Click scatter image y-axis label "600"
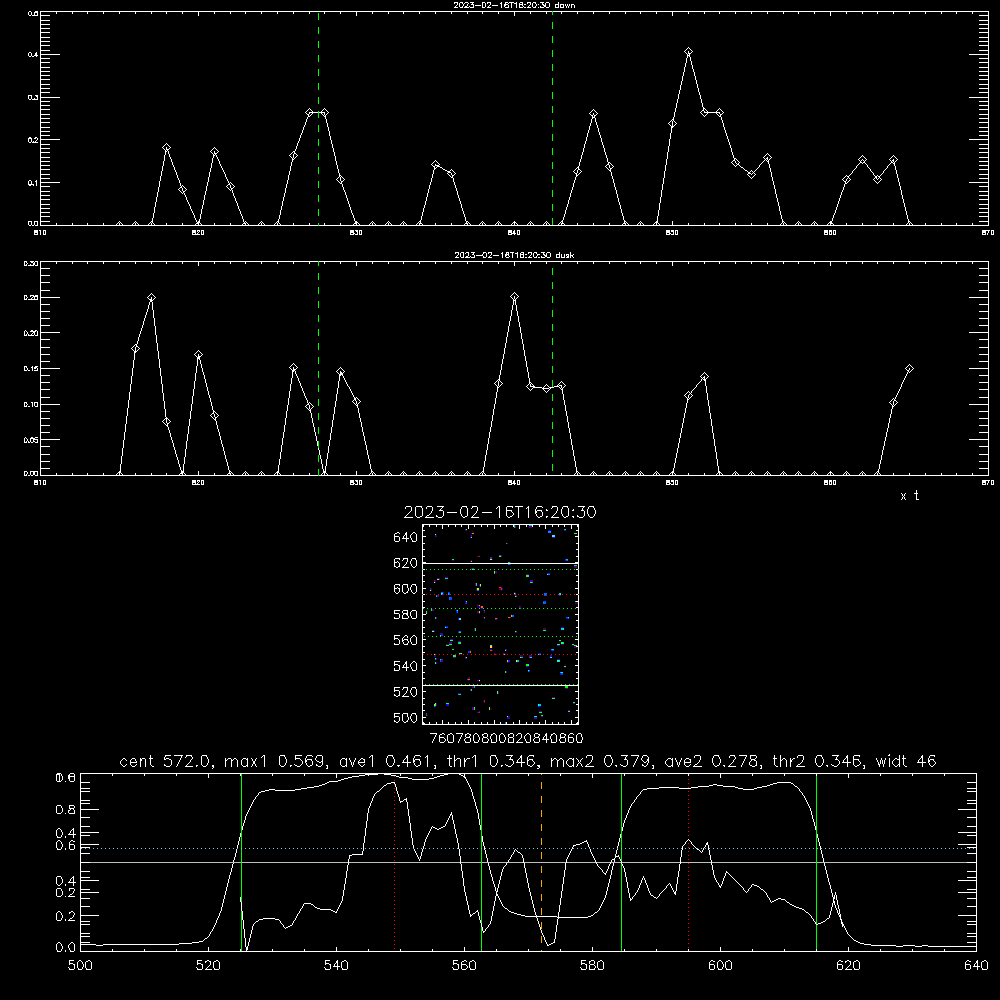 [x=406, y=589]
